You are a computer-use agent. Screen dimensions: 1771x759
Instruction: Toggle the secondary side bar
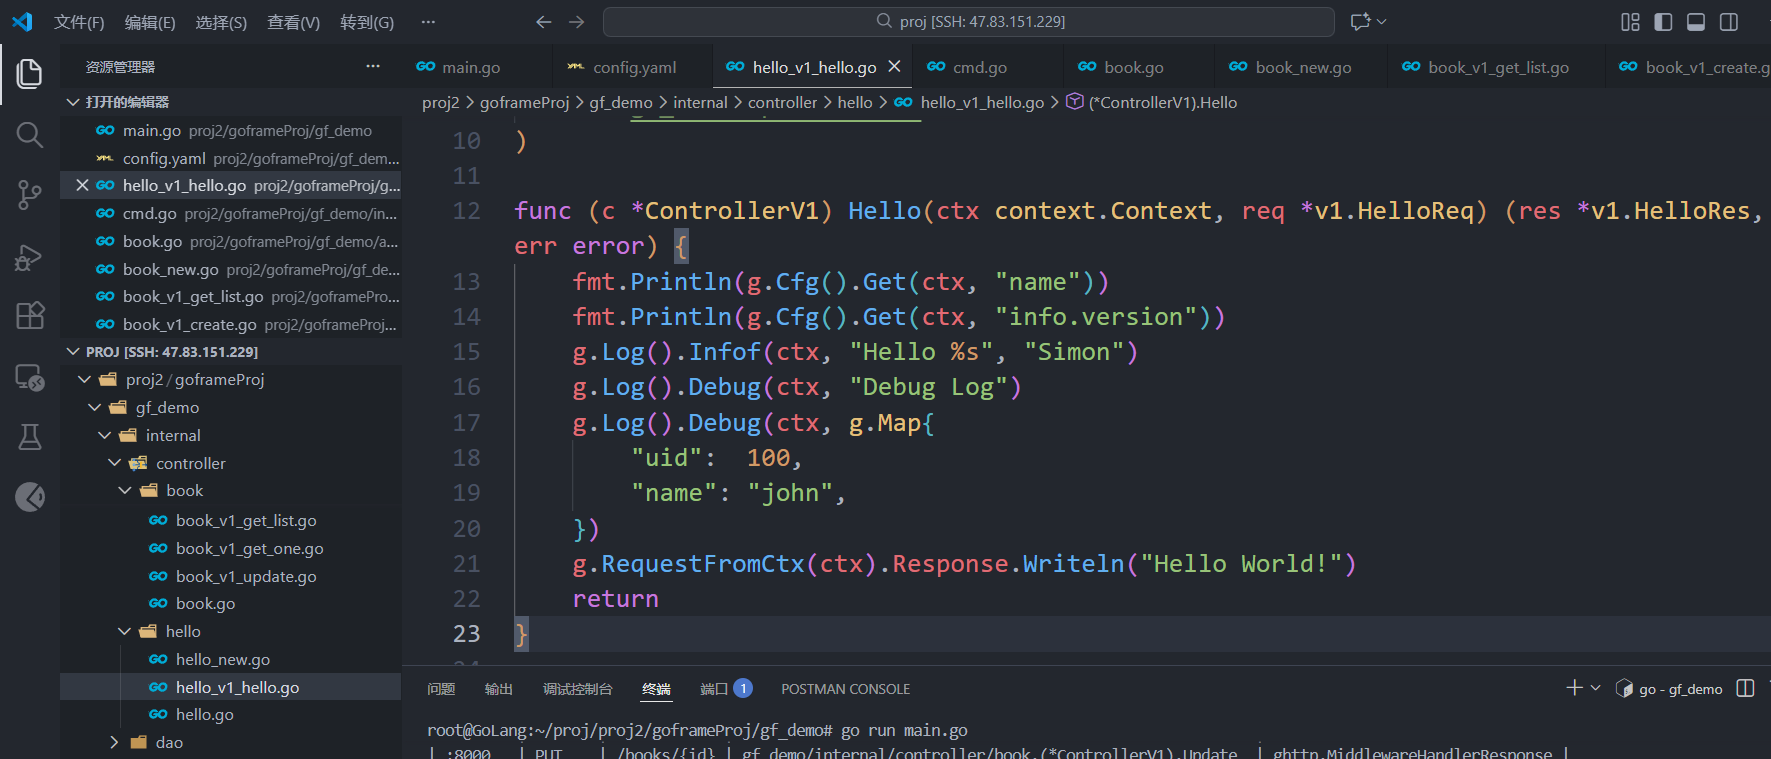pos(1729,22)
